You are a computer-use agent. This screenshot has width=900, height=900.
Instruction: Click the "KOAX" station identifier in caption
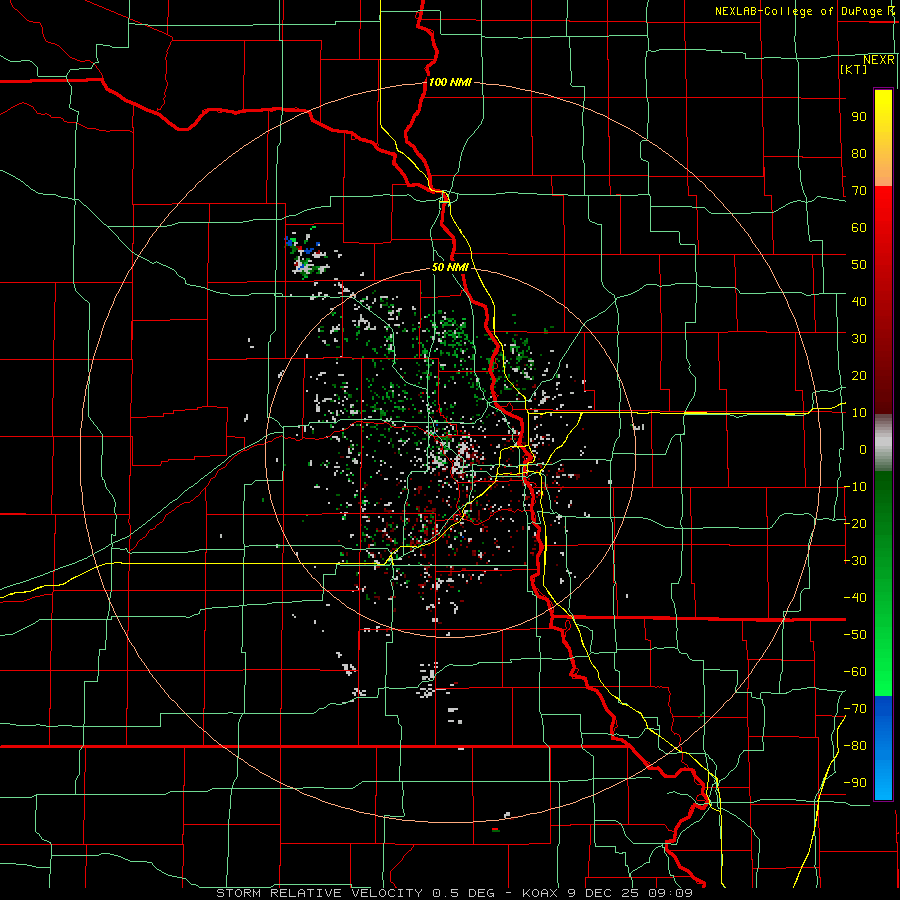click(540, 893)
